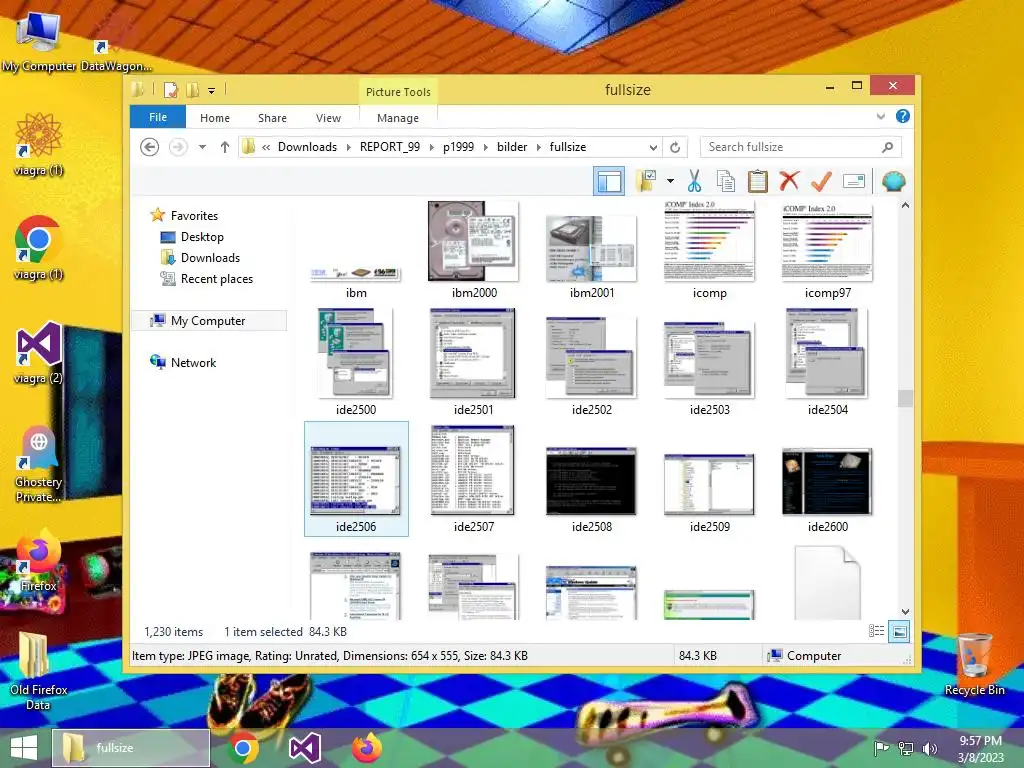Viewport: 1024px width, 768px height.
Task: Go forward with the Forward arrow
Action: coord(178,147)
